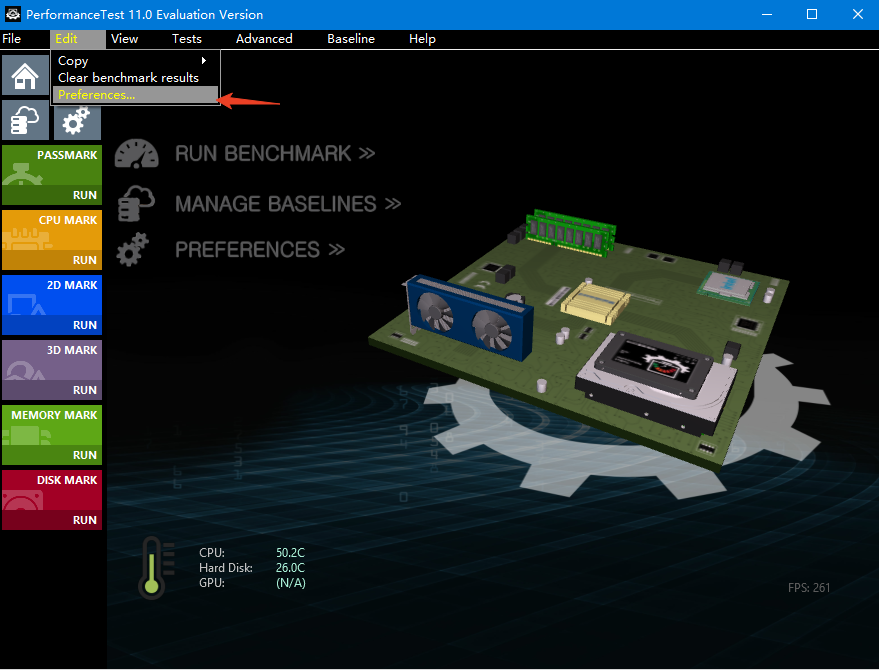This screenshot has height=670, width=879.
Task: Click the gears preferences icon in sidebar
Action: coord(76,121)
